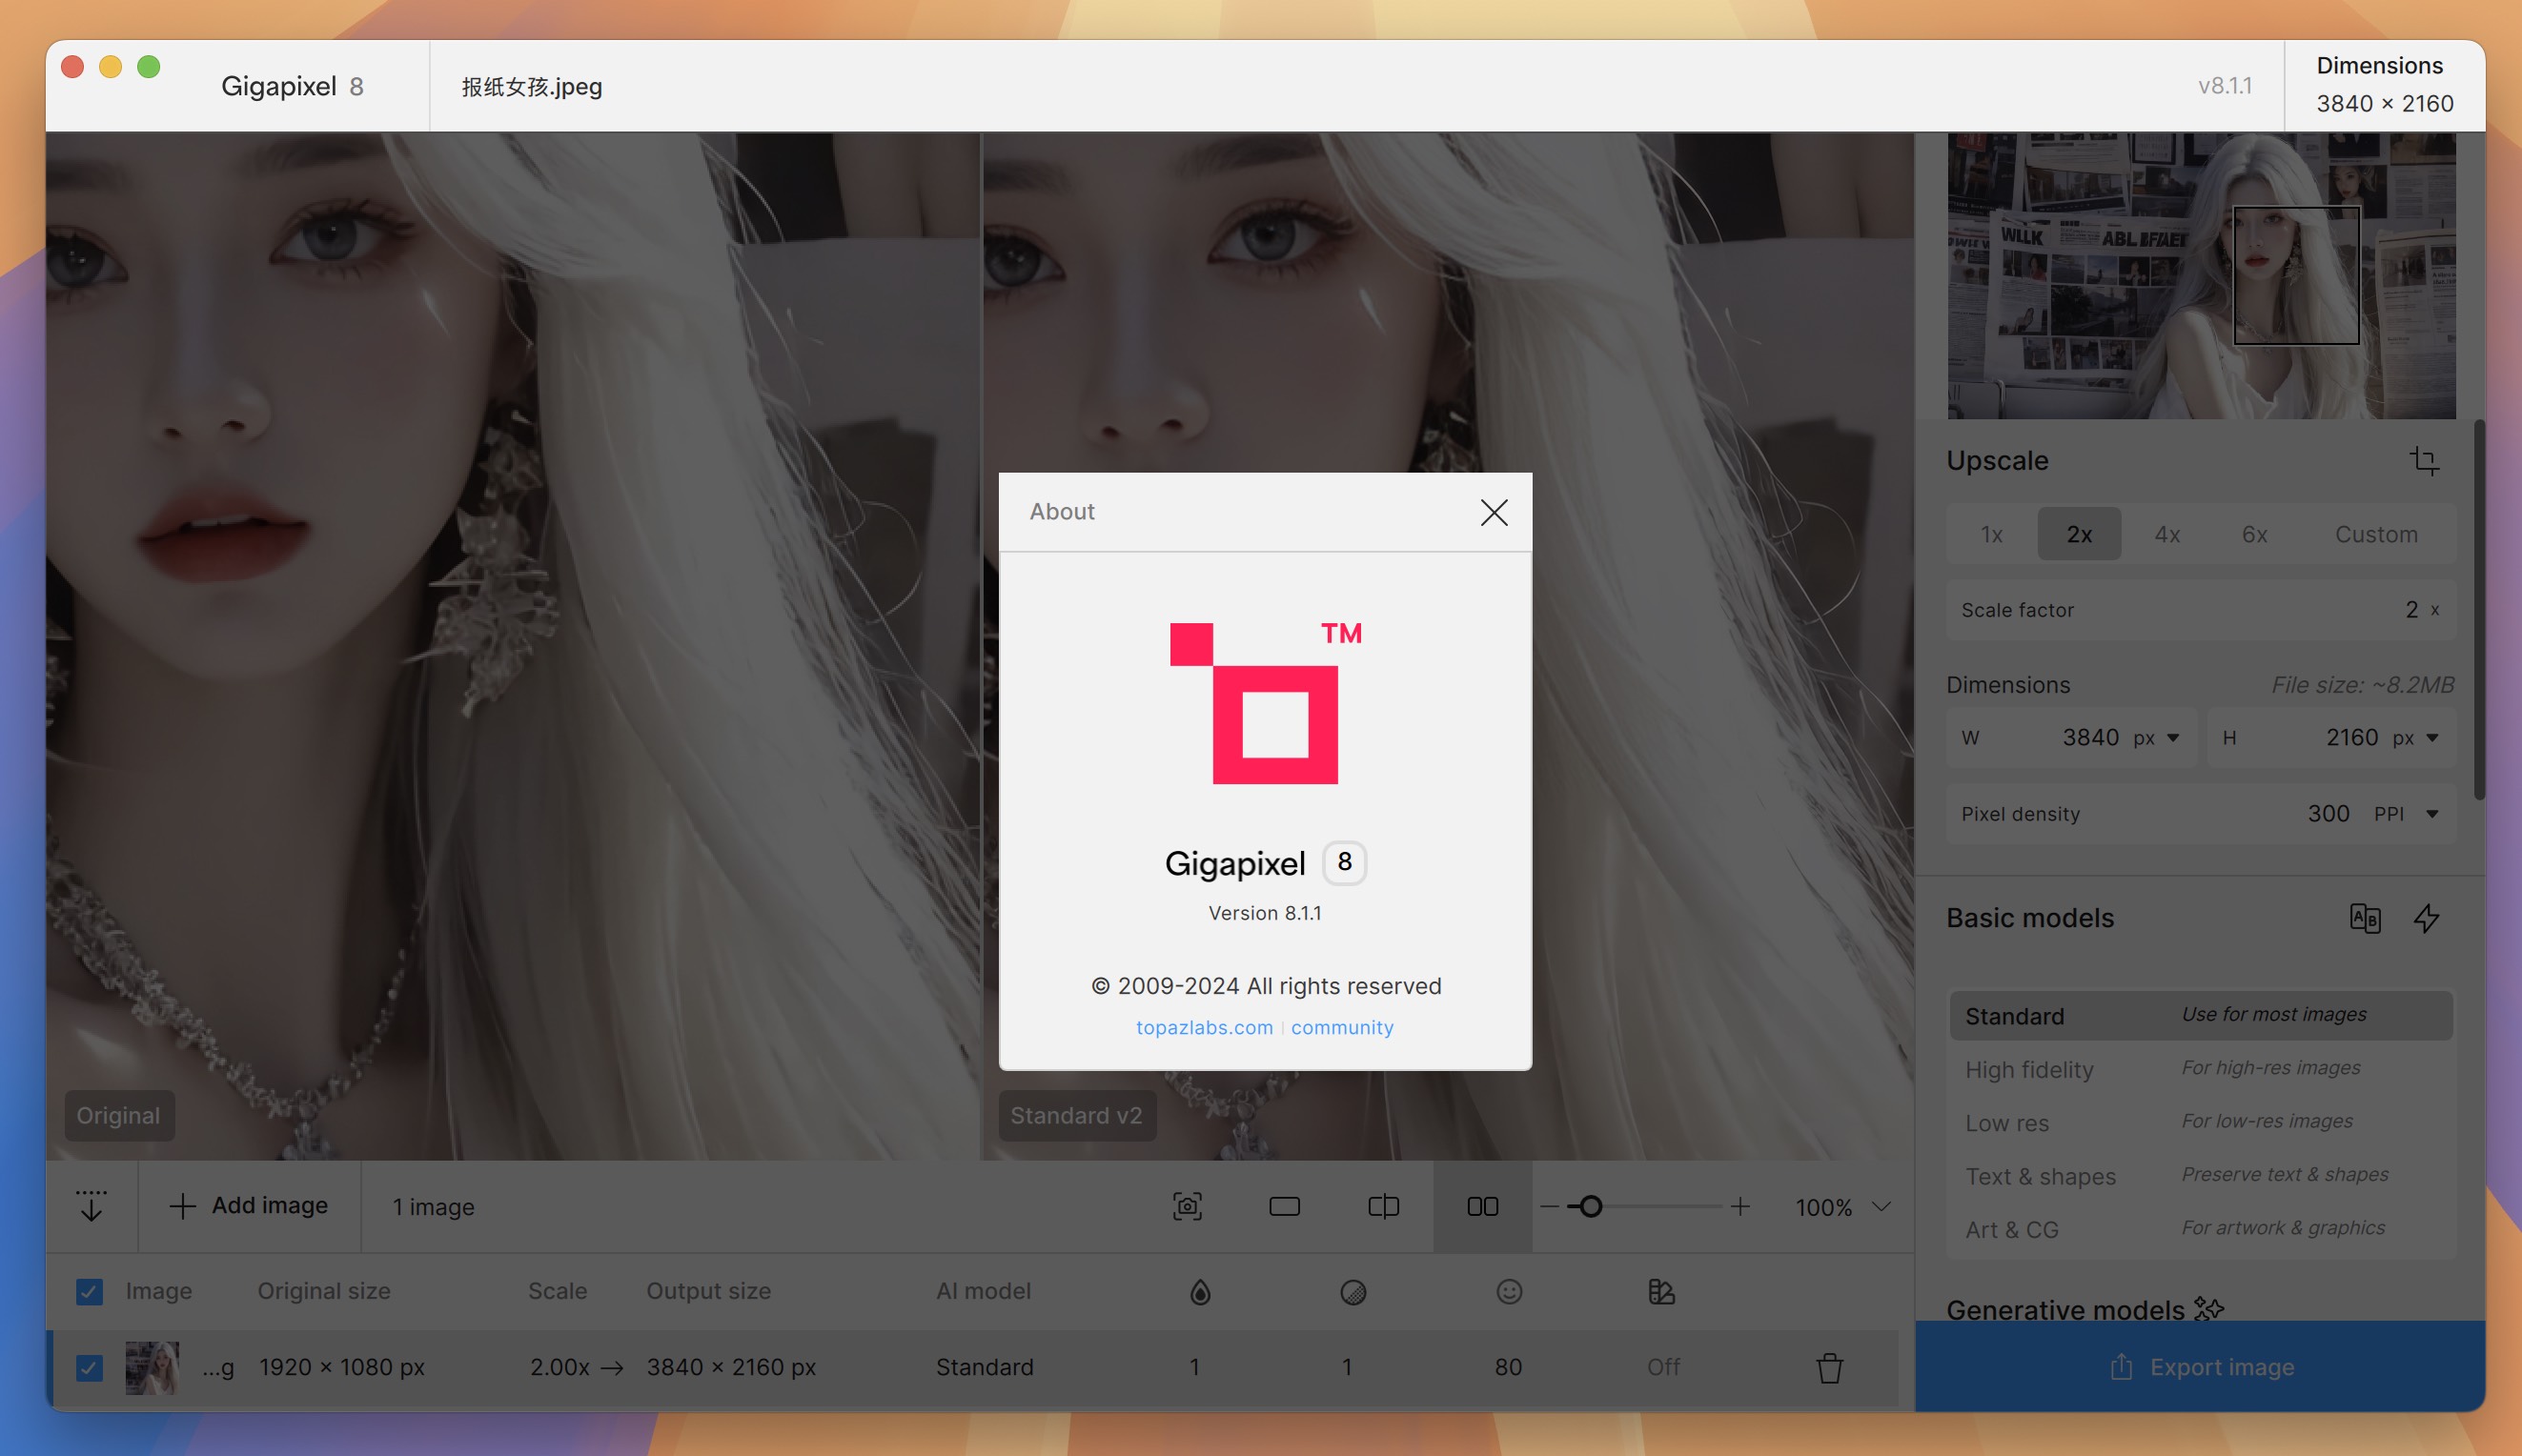Uncheck the 1920 × 1080 image row checkbox
2522x1456 pixels.
[89, 1367]
